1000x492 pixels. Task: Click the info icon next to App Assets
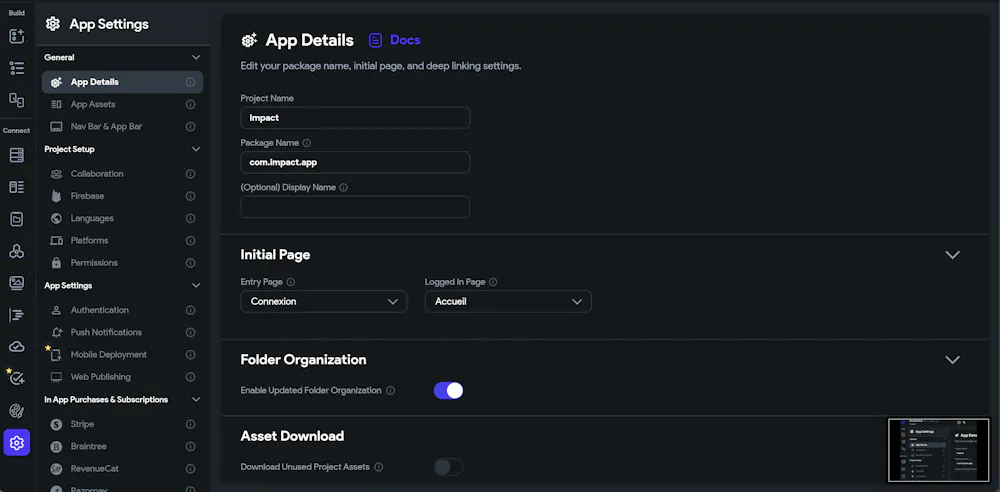pos(190,104)
